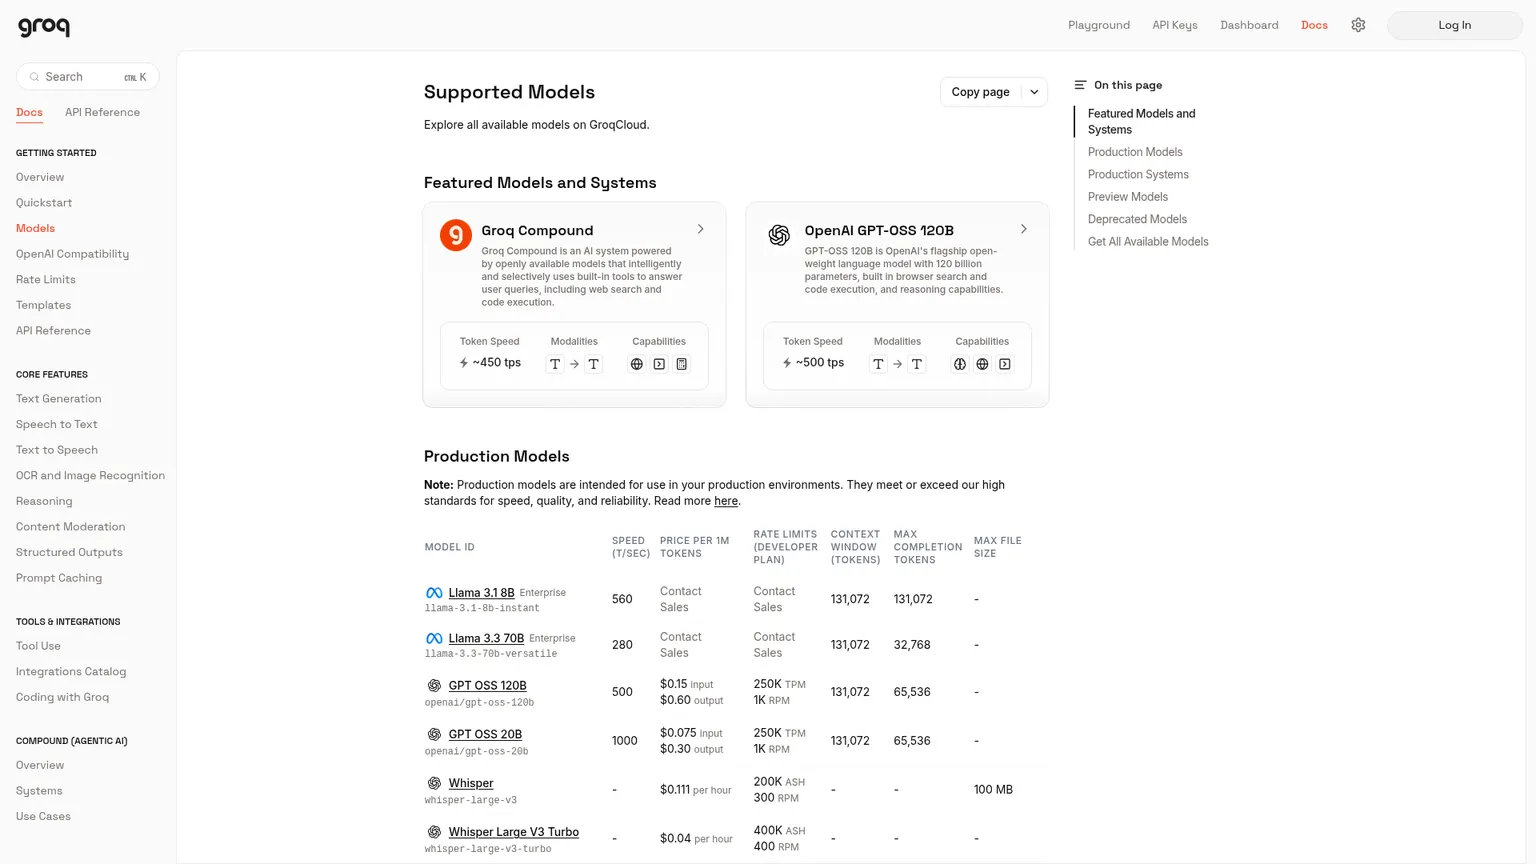Click code execution icon in Groq Compound card
Viewport: 1536px width, 864px height.
[x=659, y=364]
